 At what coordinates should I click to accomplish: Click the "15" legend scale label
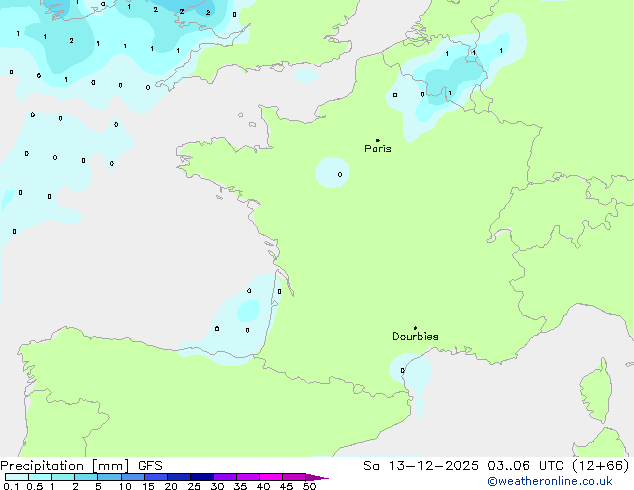[x=148, y=486]
